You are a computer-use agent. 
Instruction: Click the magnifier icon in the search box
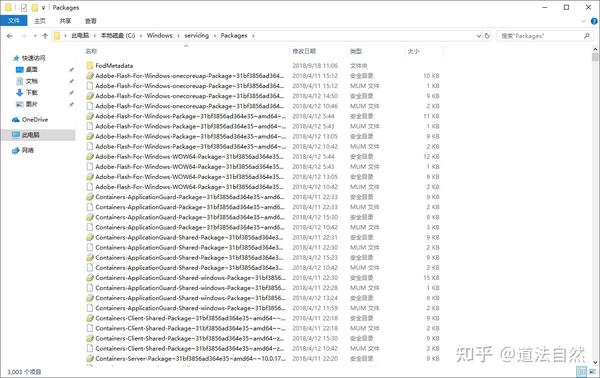coord(587,36)
